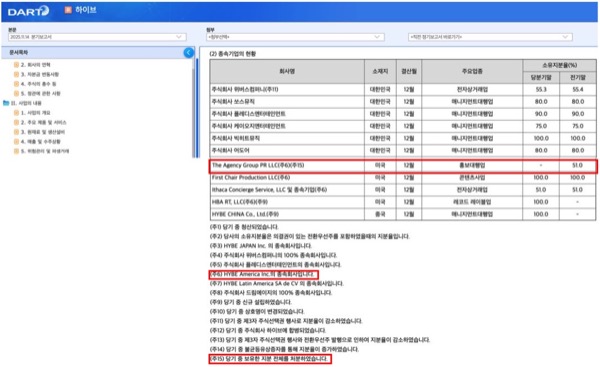Viewport: 600px width, 367px height.
Task: Click the 55.4 value in 위버스컴퍼니 row
Action: click(577, 89)
